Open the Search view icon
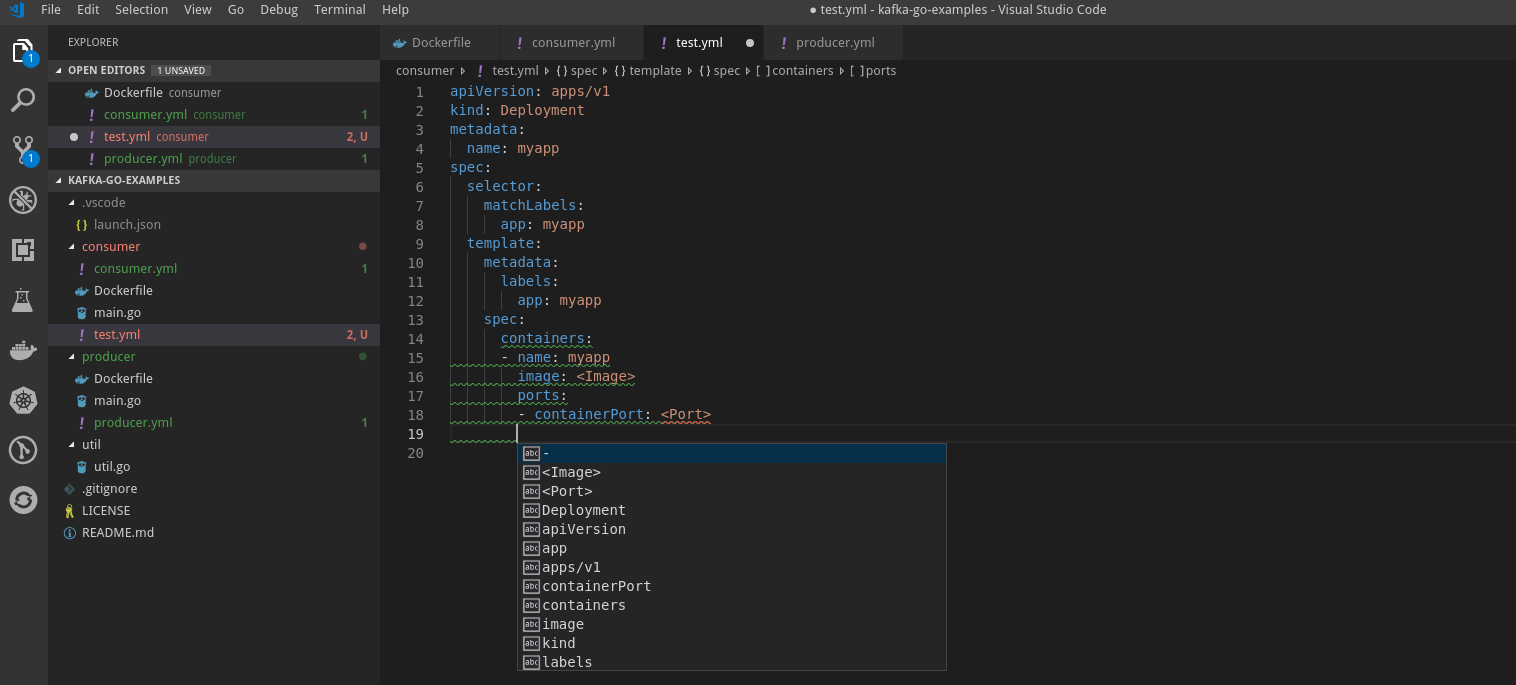The width and height of the screenshot is (1516, 685). pyautogui.click(x=23, y=100)
